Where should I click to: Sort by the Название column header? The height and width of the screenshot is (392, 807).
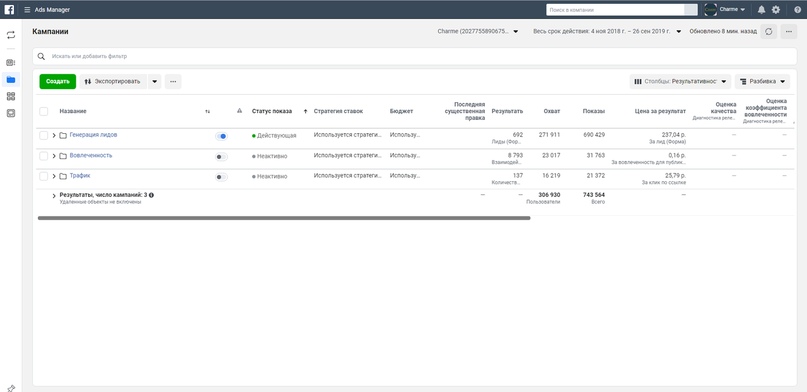73,111
